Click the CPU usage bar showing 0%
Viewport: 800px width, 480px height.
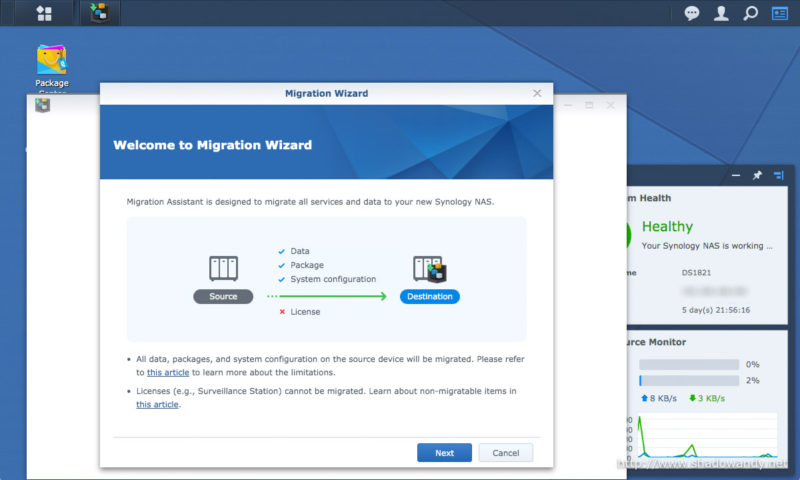pyautogui.click(x=689, y=364)
